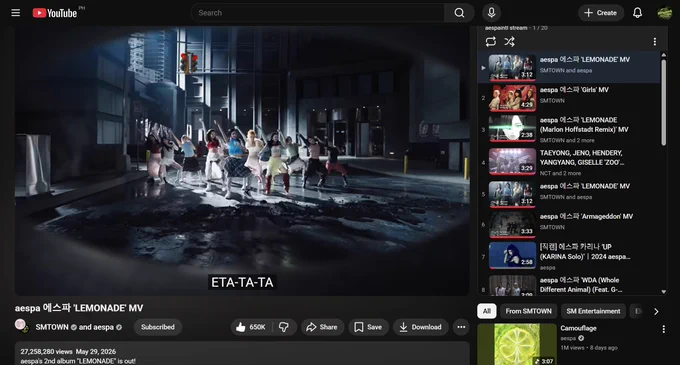Open playlist three-dot options menu

pyautogui.click(x=654, y=42)
